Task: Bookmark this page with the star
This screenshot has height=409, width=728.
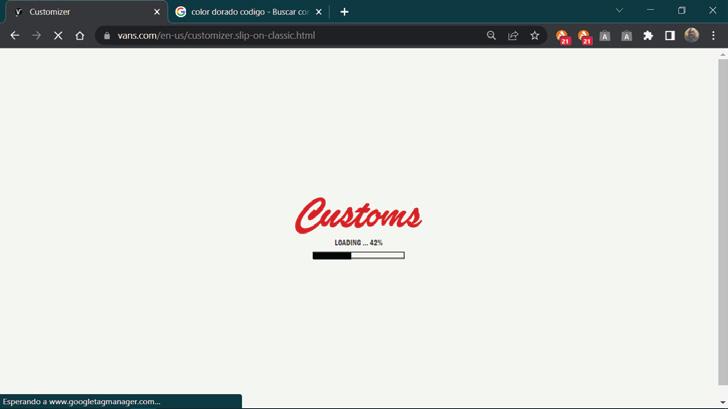Action: pyautogui.click(x=535, y=36)
